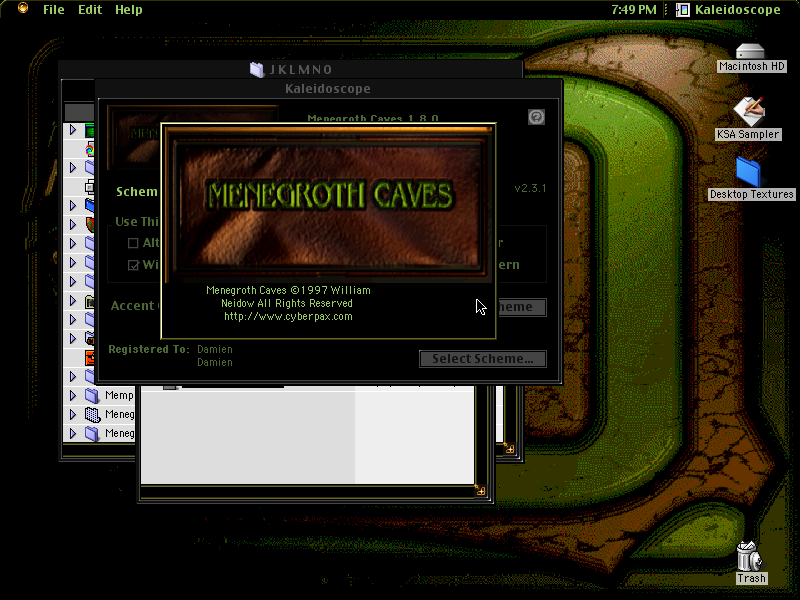
Task: Open the Macintosh HD drive icon
Action: tap(750, 51)
